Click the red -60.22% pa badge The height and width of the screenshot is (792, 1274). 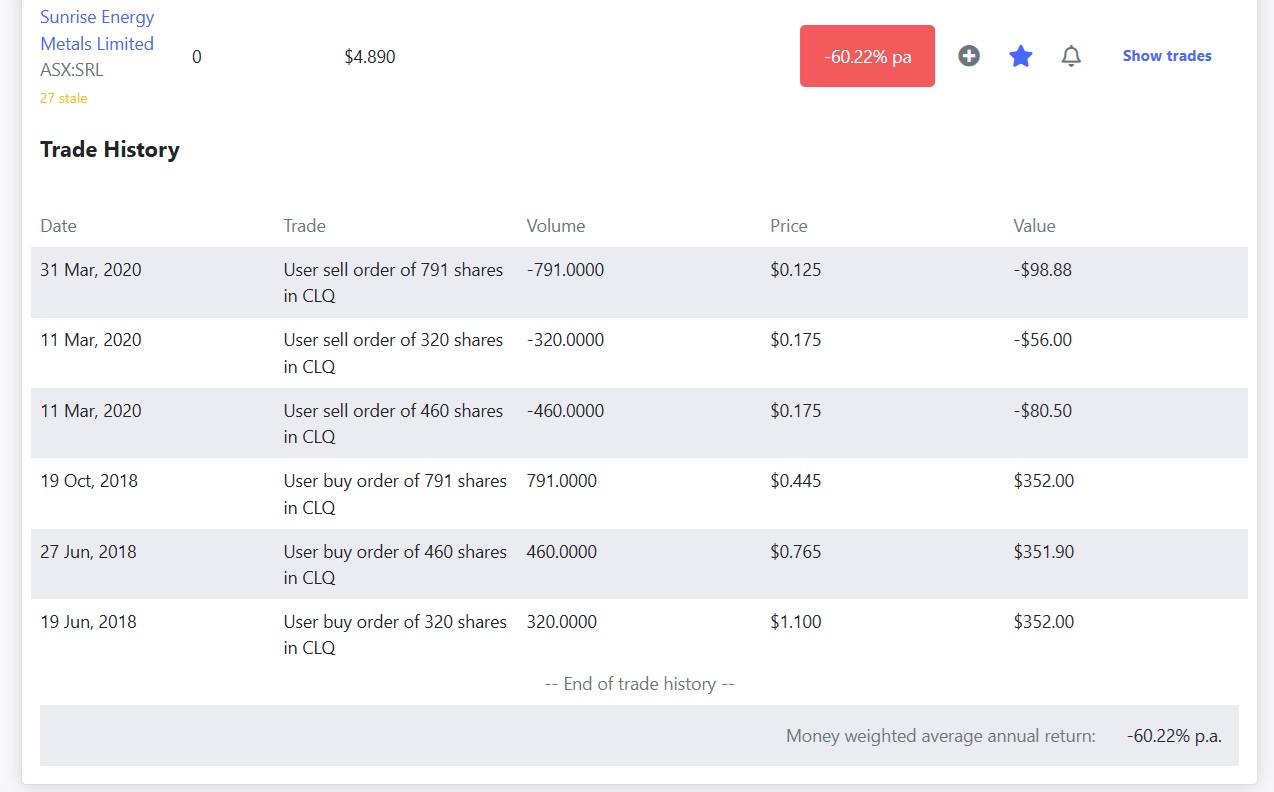[867, 56]
